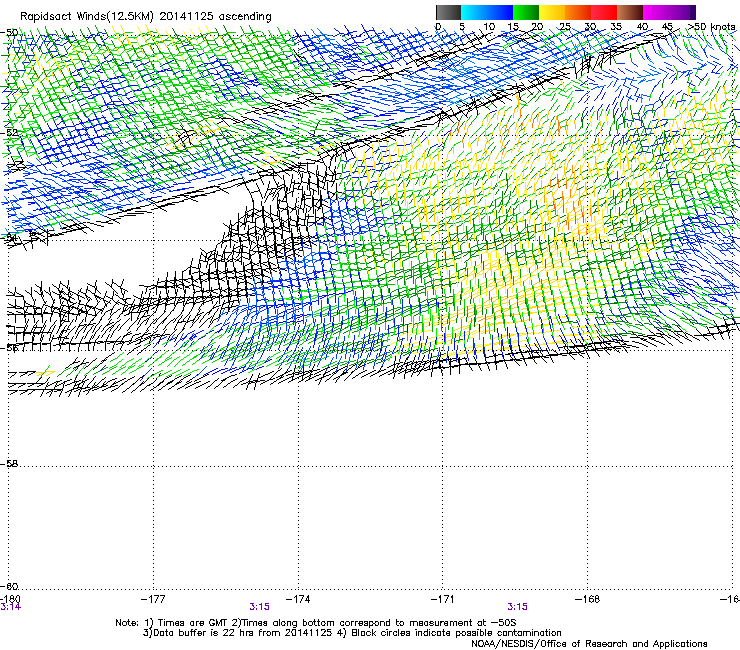Click the magenta 40-45 knots color segment
This screenshot has width=740, height=650.
(656, 12)
